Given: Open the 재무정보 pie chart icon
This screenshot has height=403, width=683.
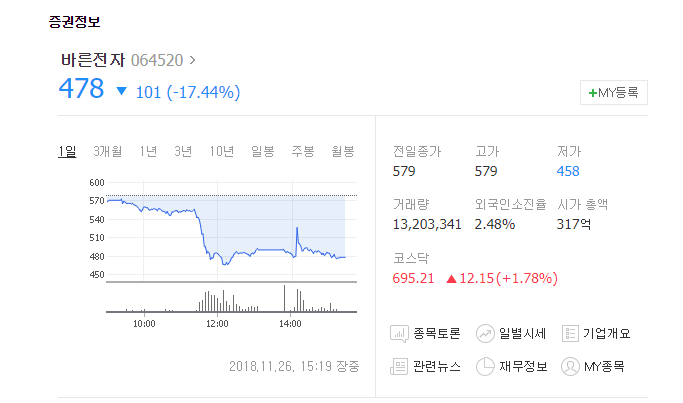Looking at the screenshot, I should point(485,366).
